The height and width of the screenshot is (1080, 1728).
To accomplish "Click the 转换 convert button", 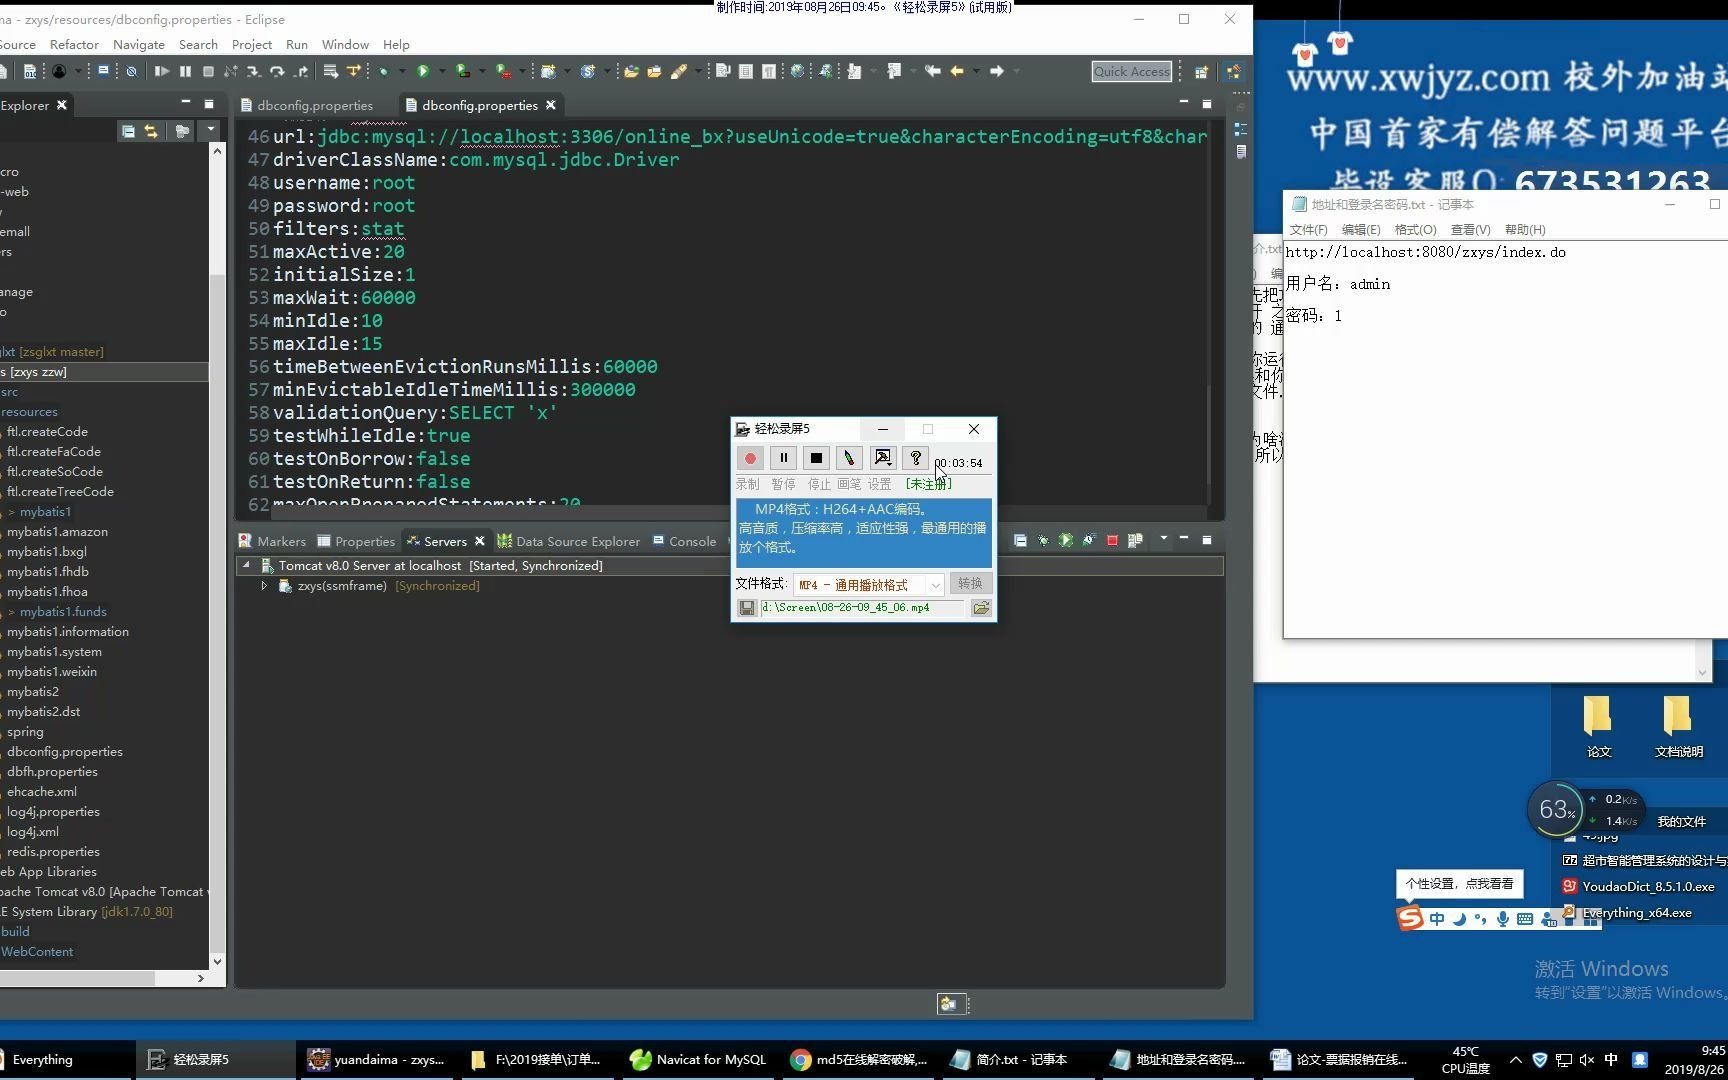I will tap(970, 583).
